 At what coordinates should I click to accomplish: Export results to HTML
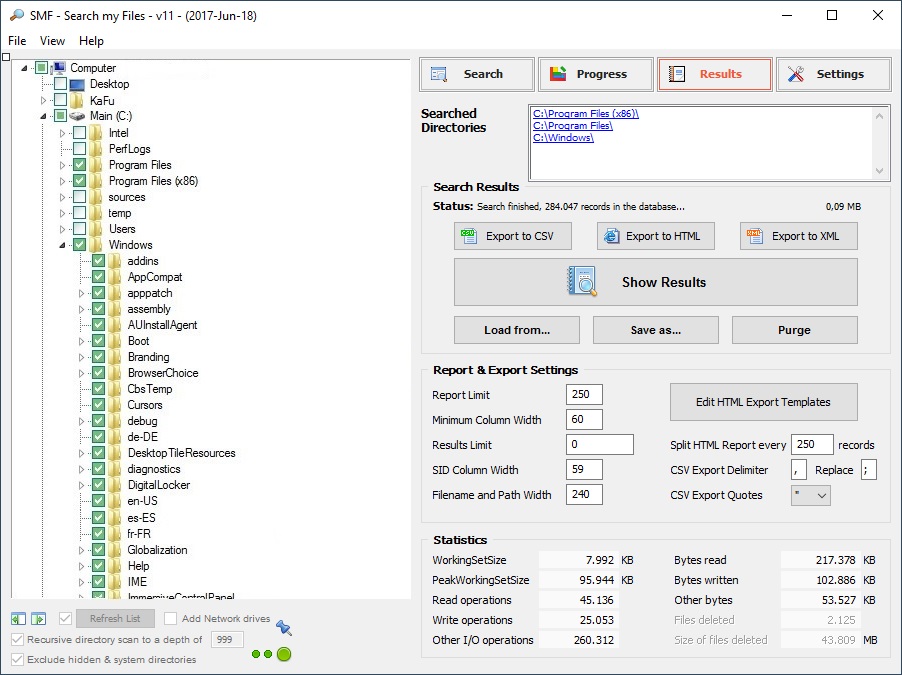pos(656,236)
